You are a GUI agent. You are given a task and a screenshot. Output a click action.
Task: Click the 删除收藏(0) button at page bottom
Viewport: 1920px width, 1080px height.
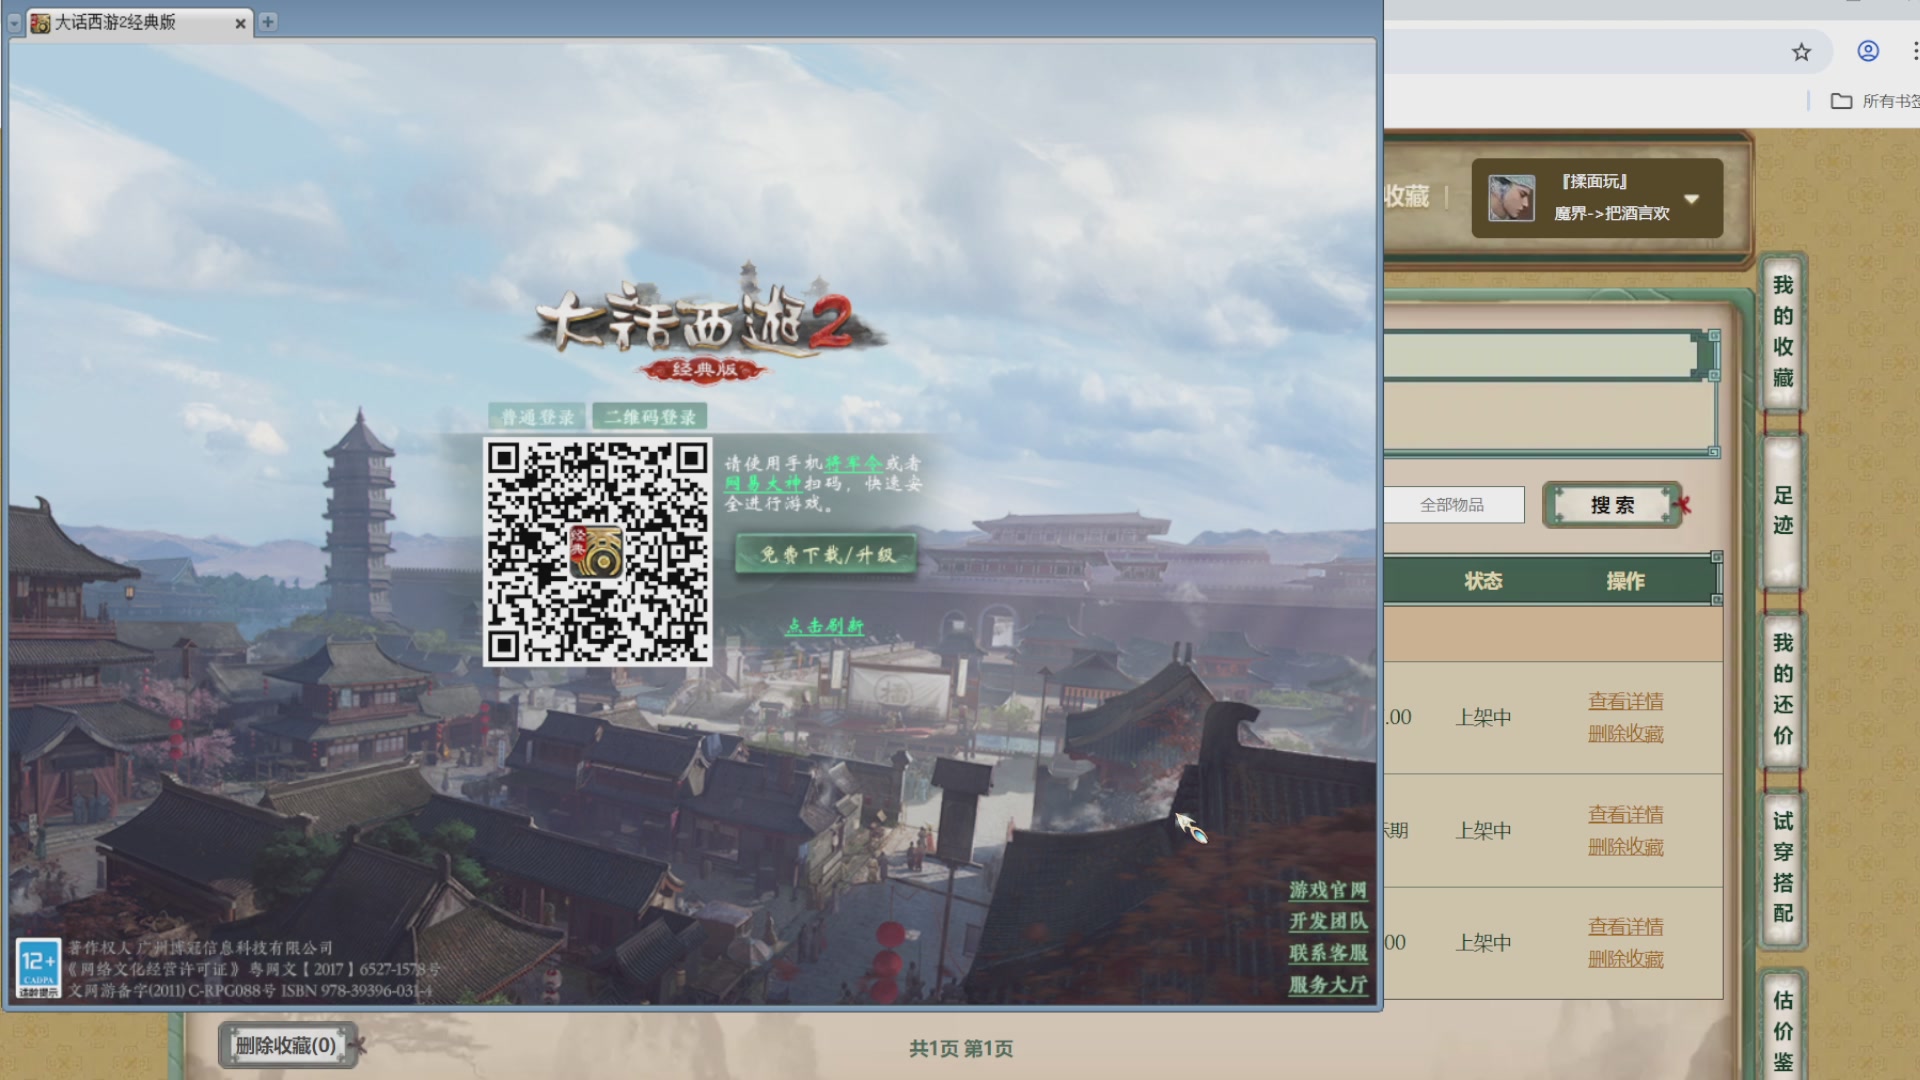click(286, 1046)
